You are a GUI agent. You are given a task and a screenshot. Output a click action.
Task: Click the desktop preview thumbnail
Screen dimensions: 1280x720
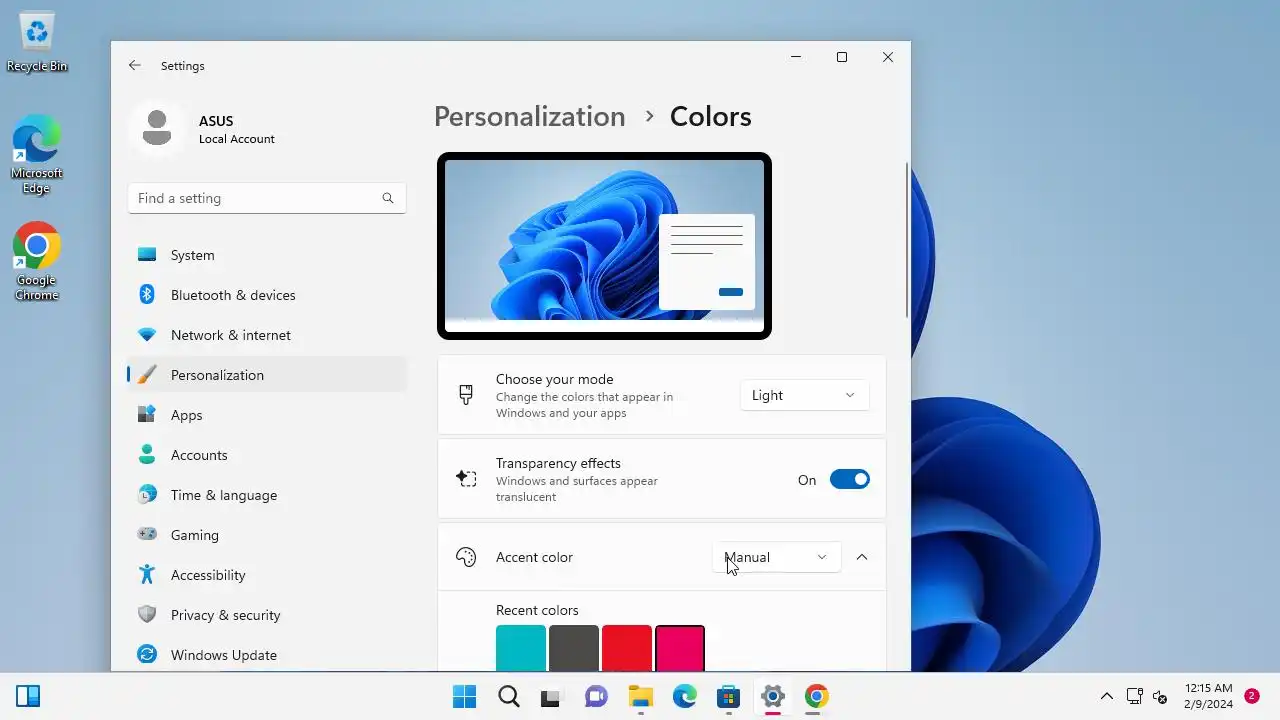pyautogui.click(x=604, y=246)
